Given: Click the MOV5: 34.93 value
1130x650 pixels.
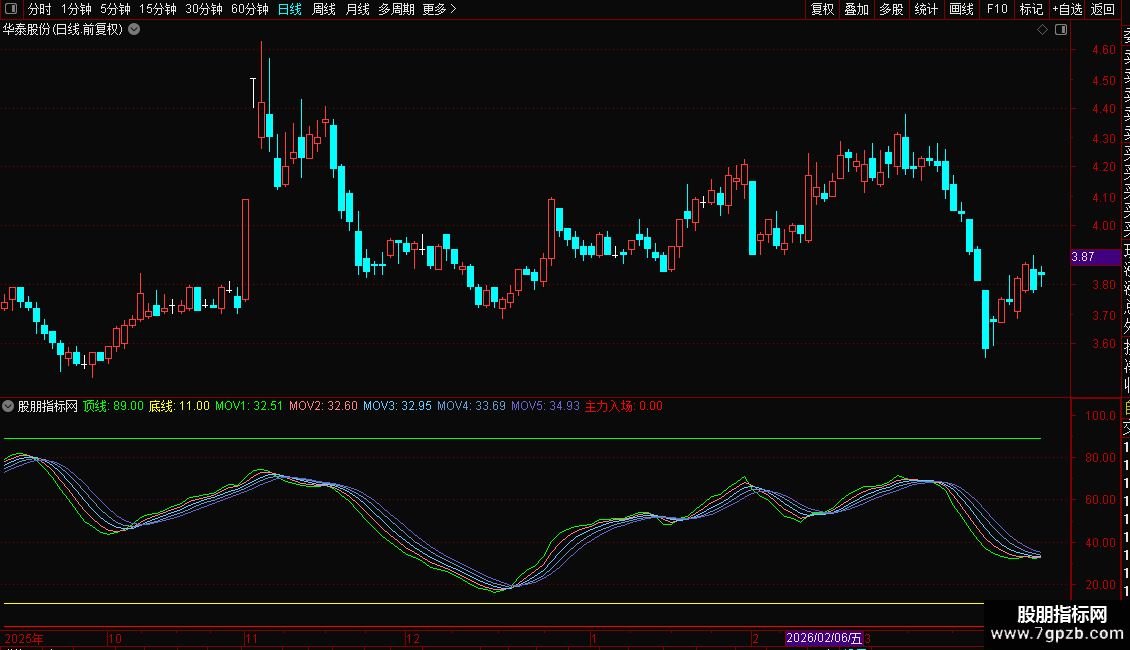Looking at the screenshot, I should [546, 406].
